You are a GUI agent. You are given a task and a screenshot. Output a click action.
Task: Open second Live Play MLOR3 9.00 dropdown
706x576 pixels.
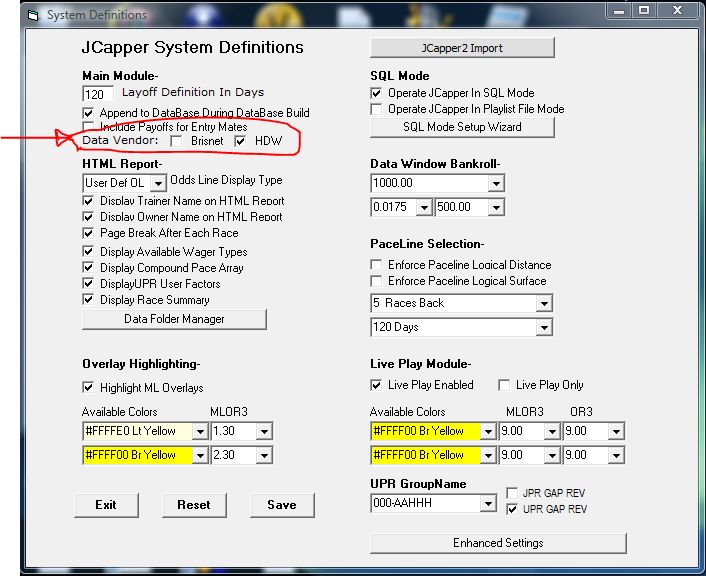pyautogui.click(x=552, y=455)
